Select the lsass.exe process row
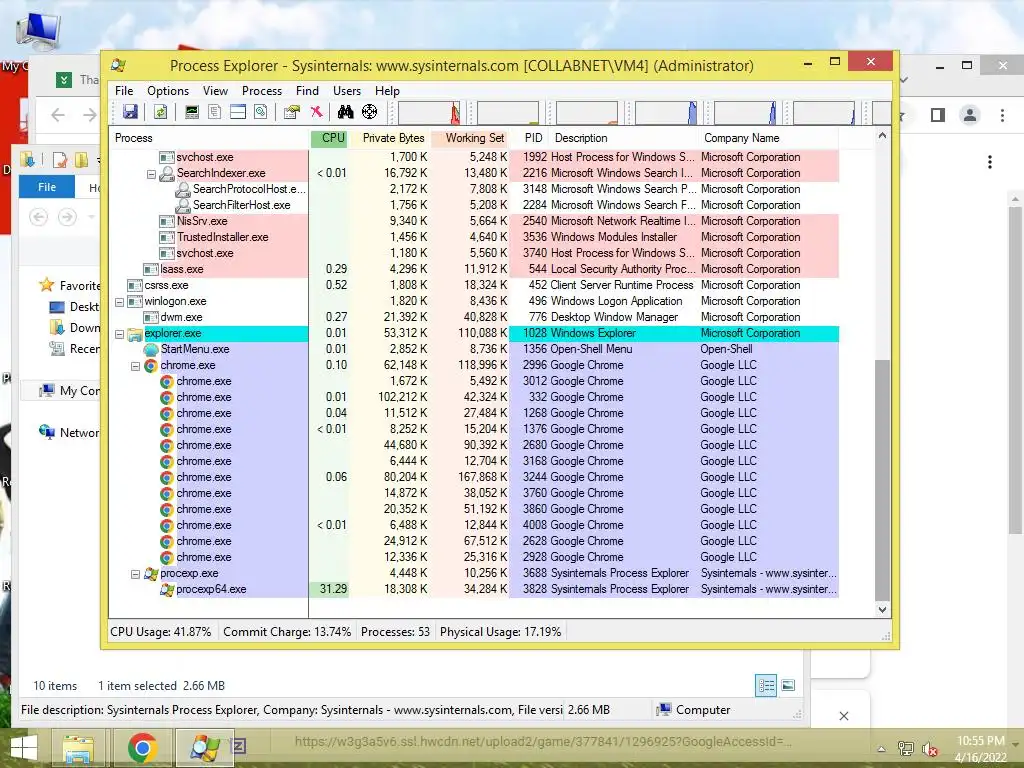This screenshot has height=768, width=1024. coord(473,270)
